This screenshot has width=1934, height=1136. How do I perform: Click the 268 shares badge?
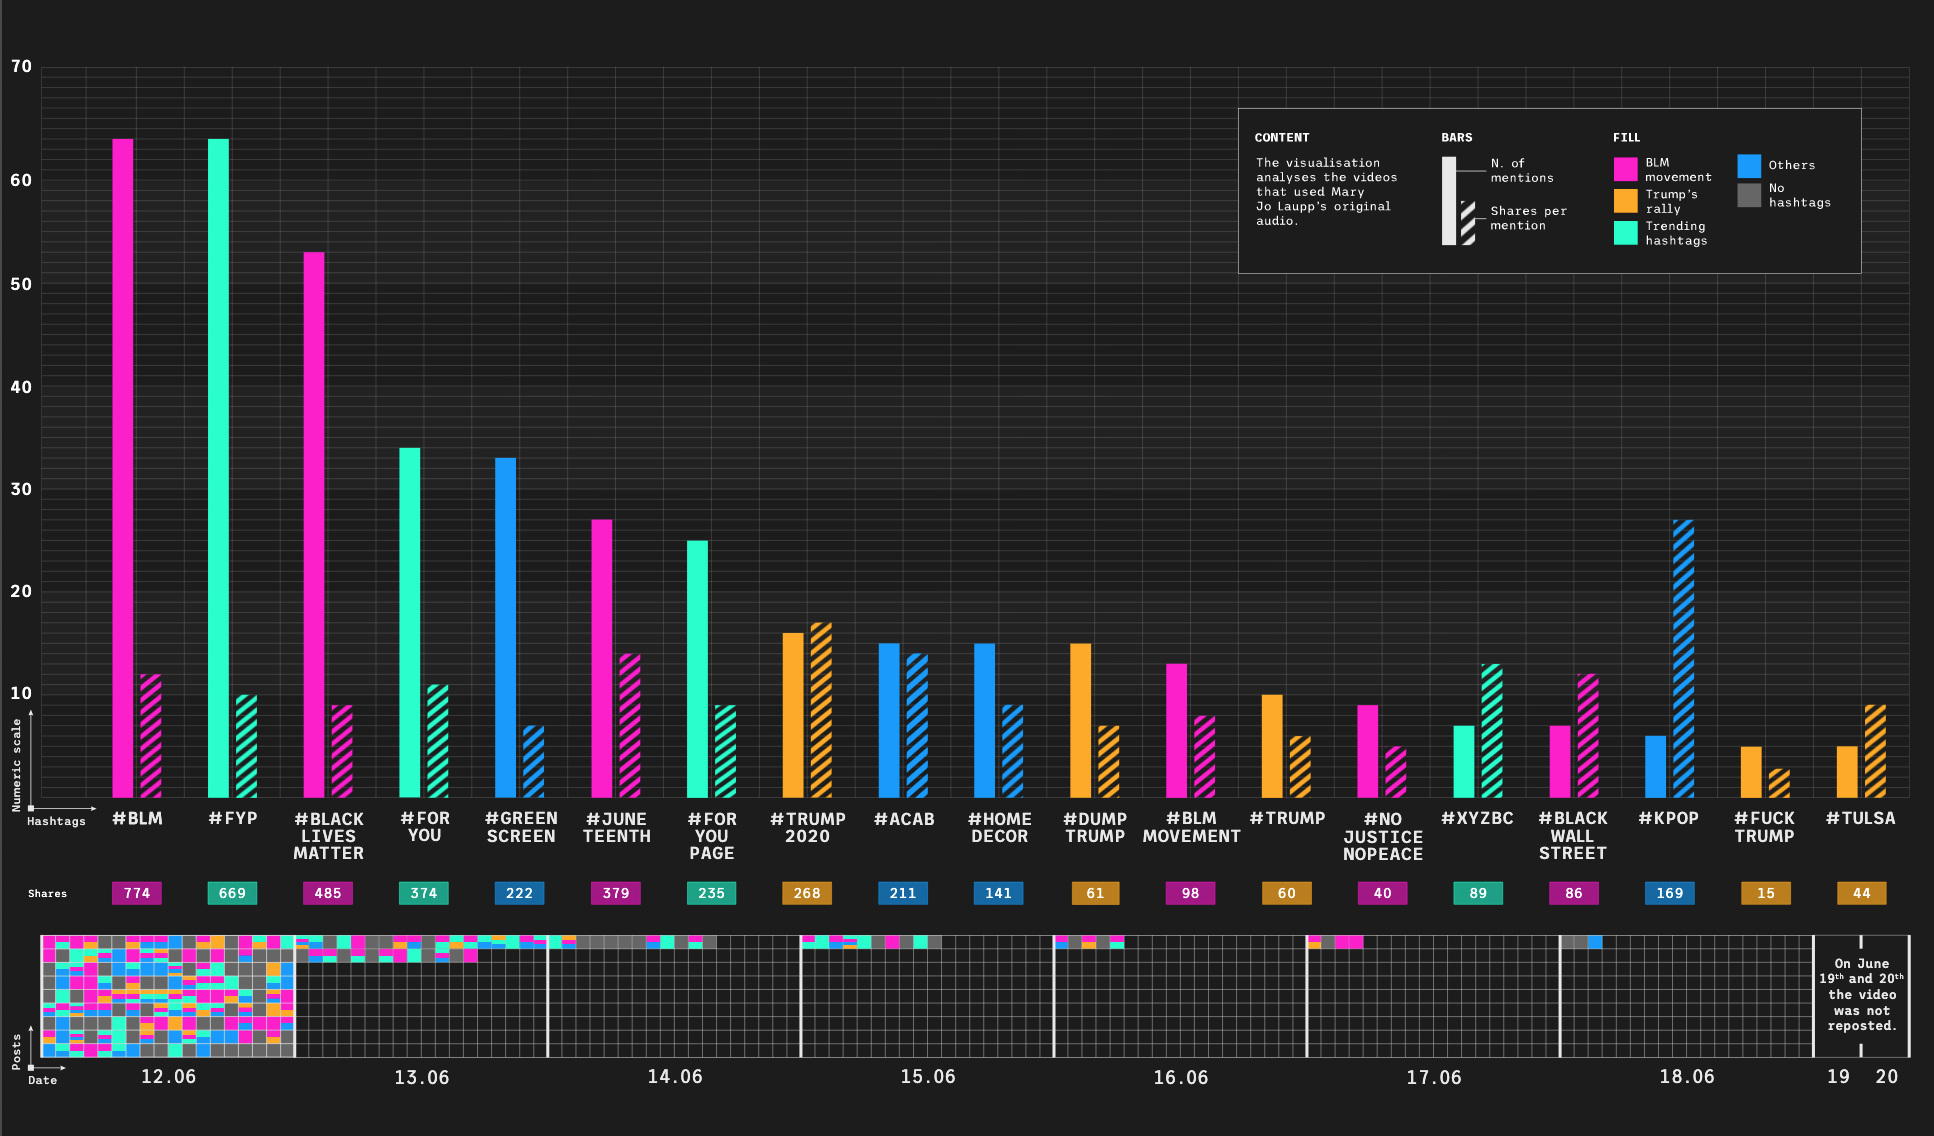pos(807,893)
